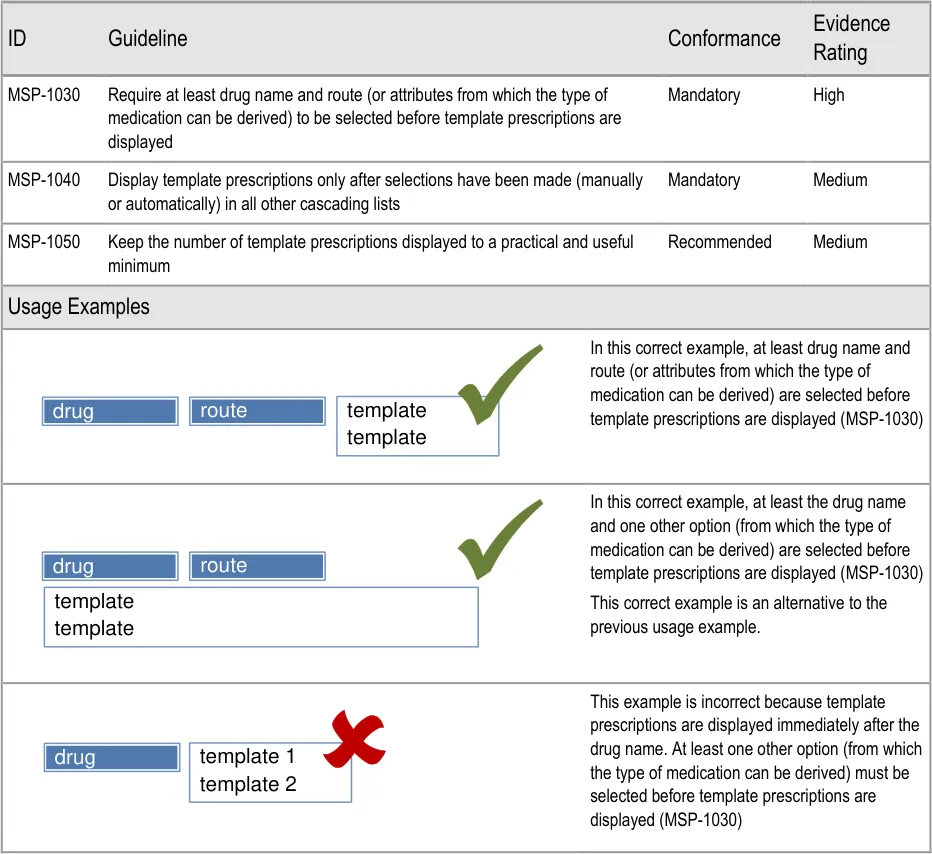This screenshot has width=932, height=854.
Task: Click the Usage Examples section header
Action: pyautogui.click(x=79, y=307)
